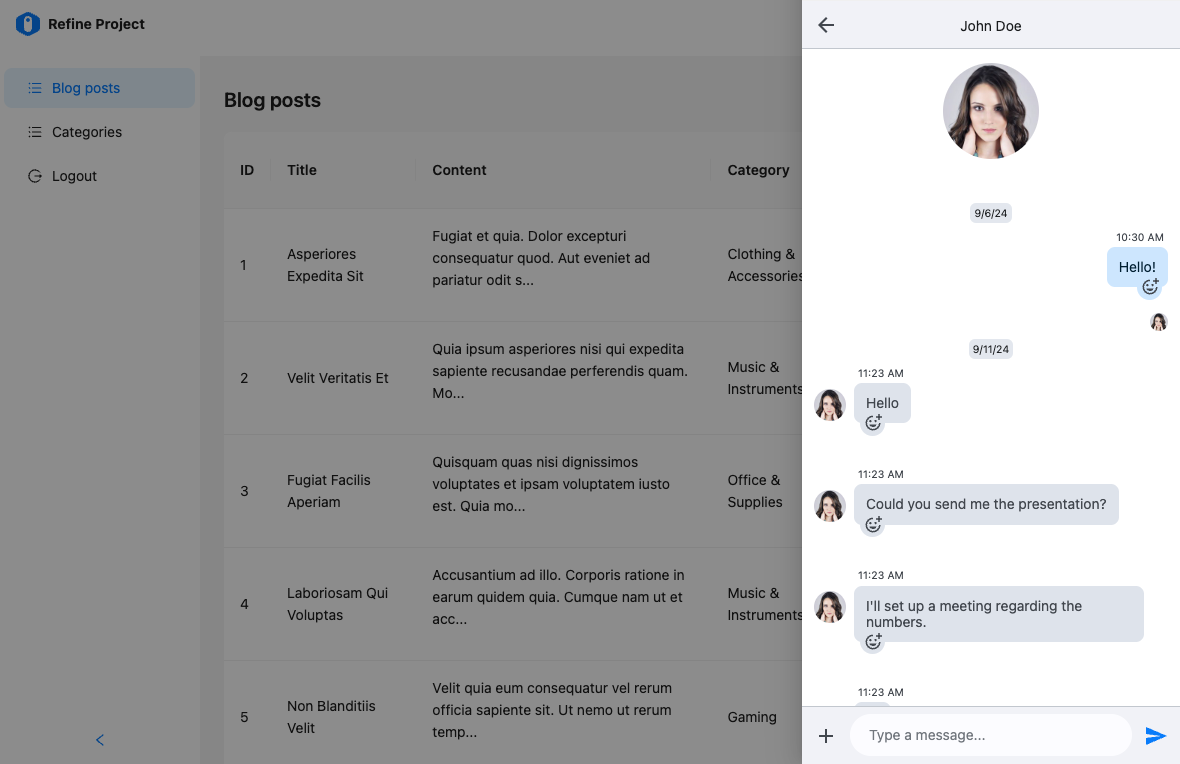Click the Title column header

[x=302, y=170]
